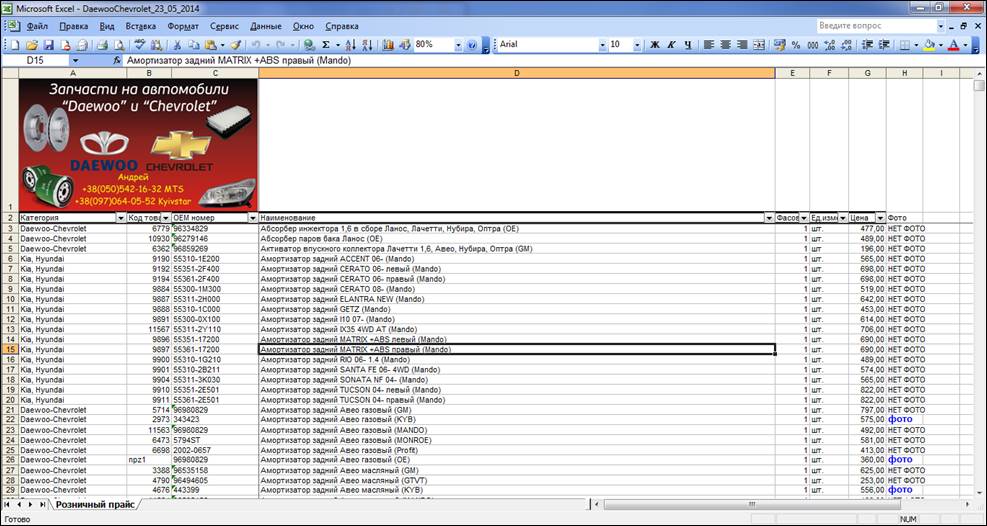Click the D15 Name Box field
The image size is (987, 526).
coord(36,61)
